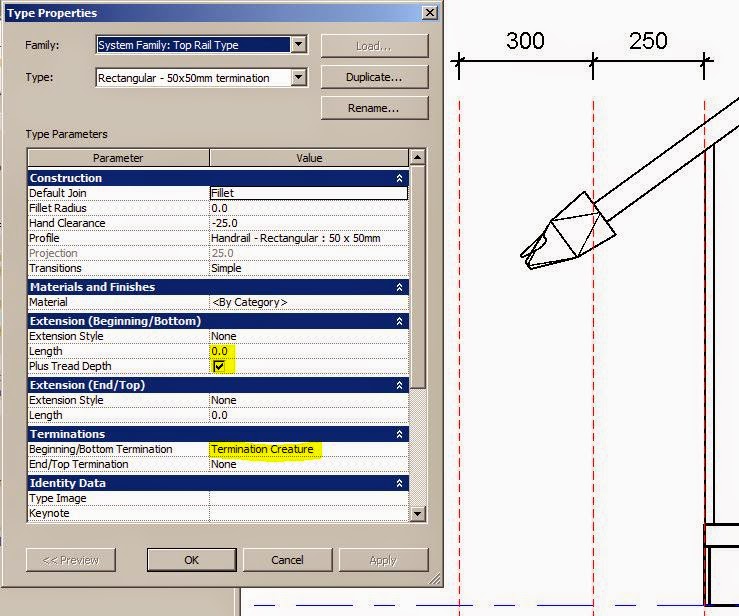
Task: Collapse the Materials and Finishes section
Action: [x=399, y=287]
